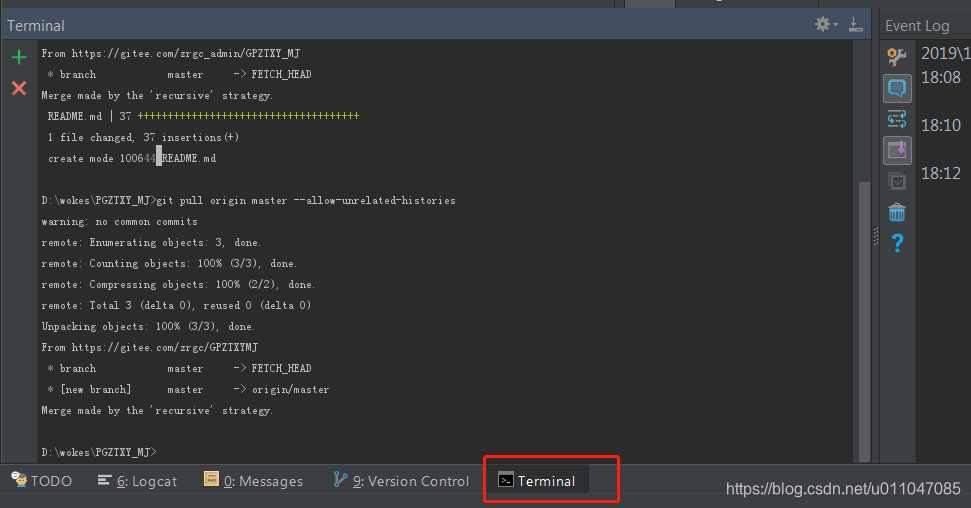
Task: Click 'remote: Total 3 (delta 0)' line
Action: [x=176, y=305]
